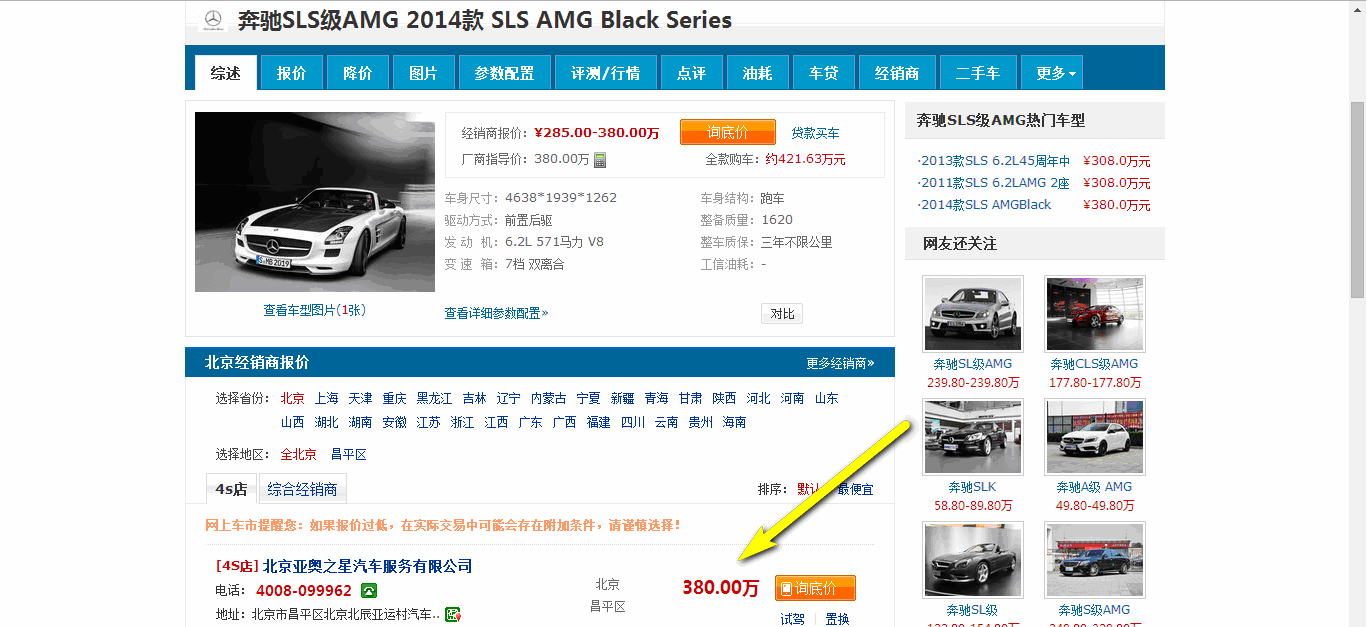The width and height of the screenshot is (1367, 627).
Task: Select province 山东
Action: point(826,398)
